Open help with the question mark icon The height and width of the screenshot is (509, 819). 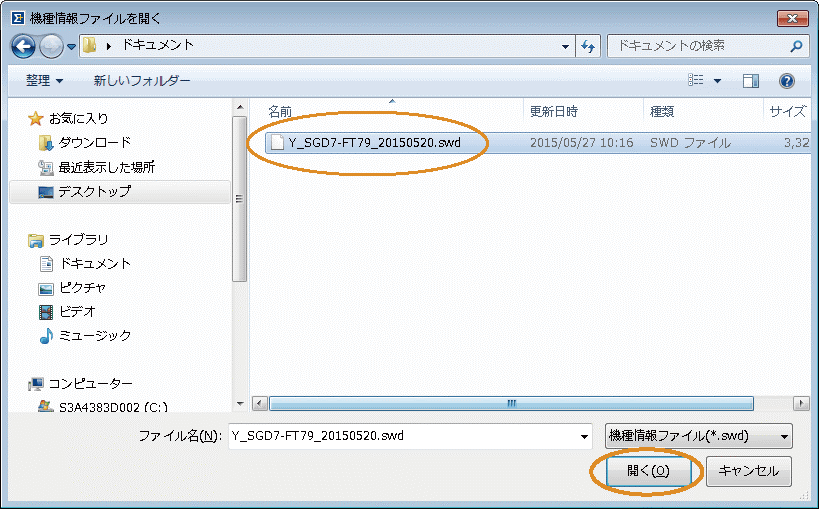tap(787, 80)
